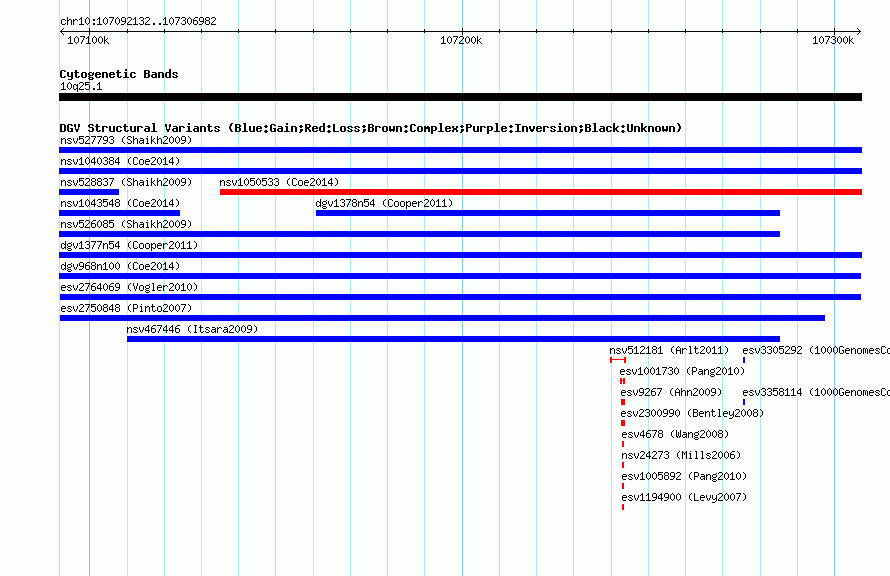Click the DGV Structural Variants track title

(x=370, y=128)
